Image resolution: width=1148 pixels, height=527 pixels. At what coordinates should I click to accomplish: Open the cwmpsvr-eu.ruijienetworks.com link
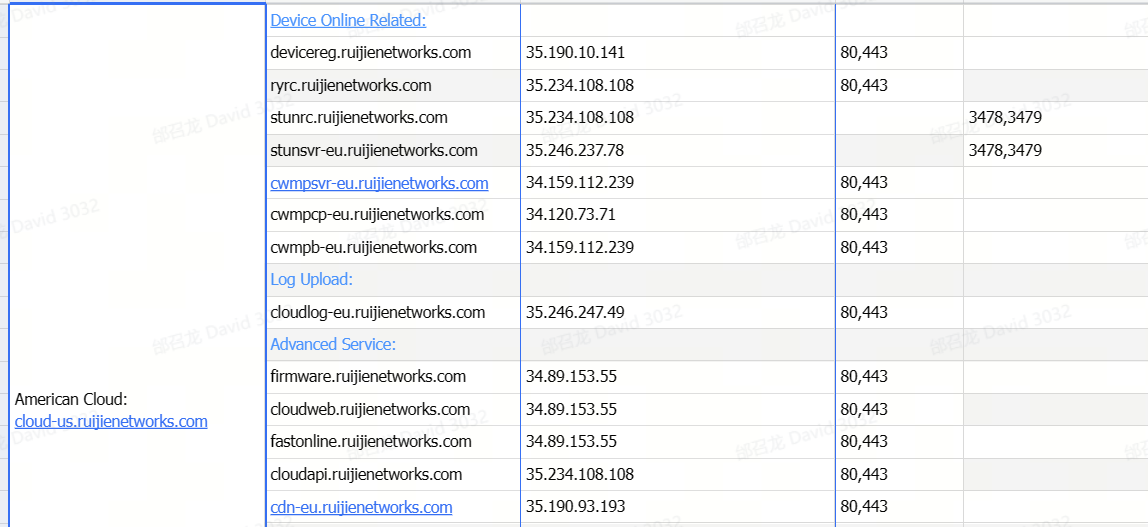point(379,182)
